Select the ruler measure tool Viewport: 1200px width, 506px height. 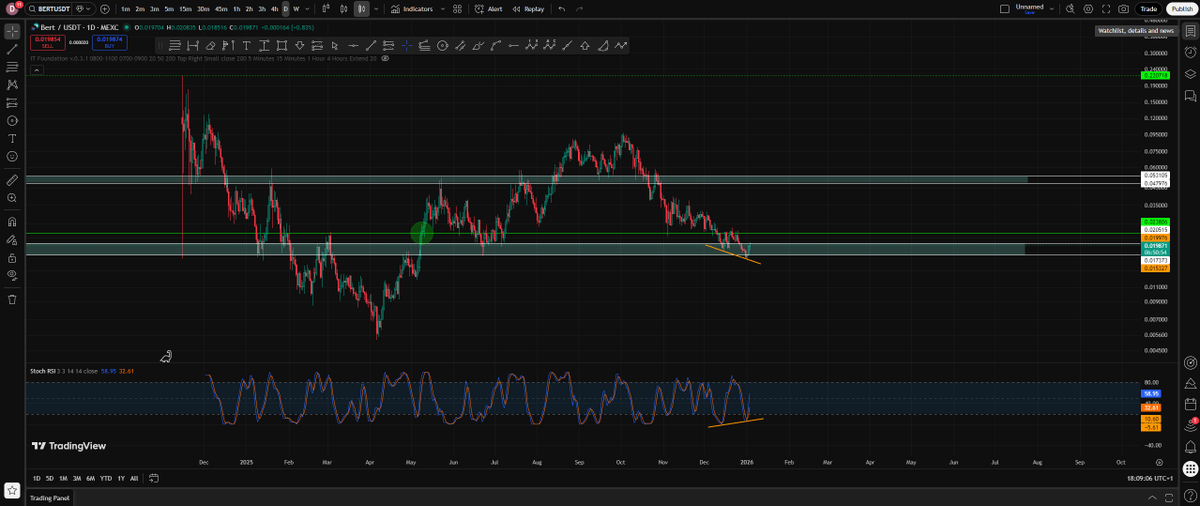[x=12, y=181]
